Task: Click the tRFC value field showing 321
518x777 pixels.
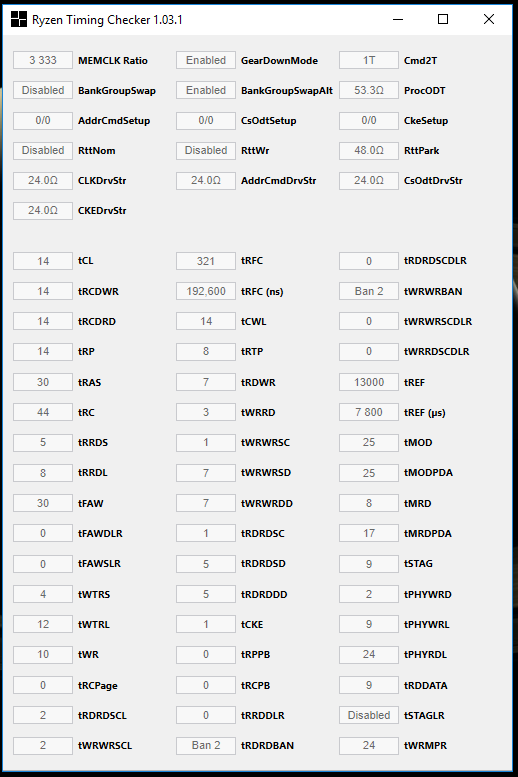Action: click(x=206, y=261)
